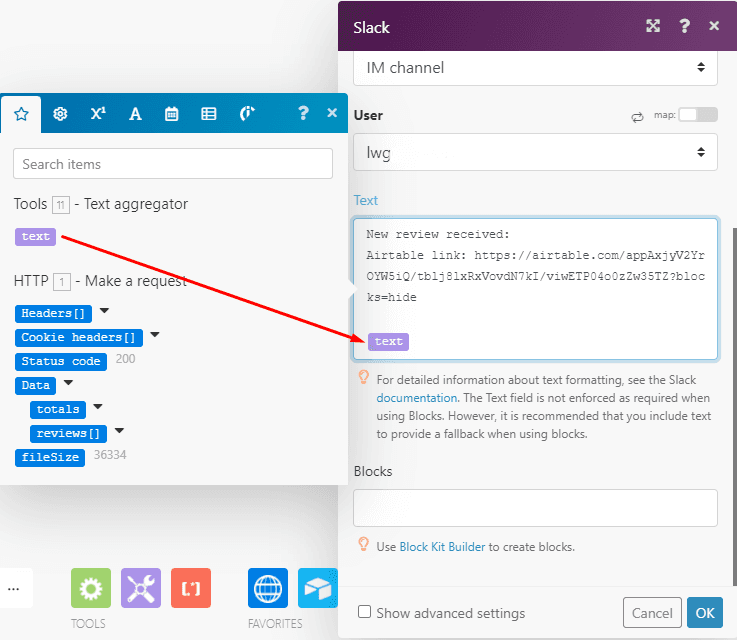Open the Slack documentation link

pyautogui.click(x=414, y=397)
